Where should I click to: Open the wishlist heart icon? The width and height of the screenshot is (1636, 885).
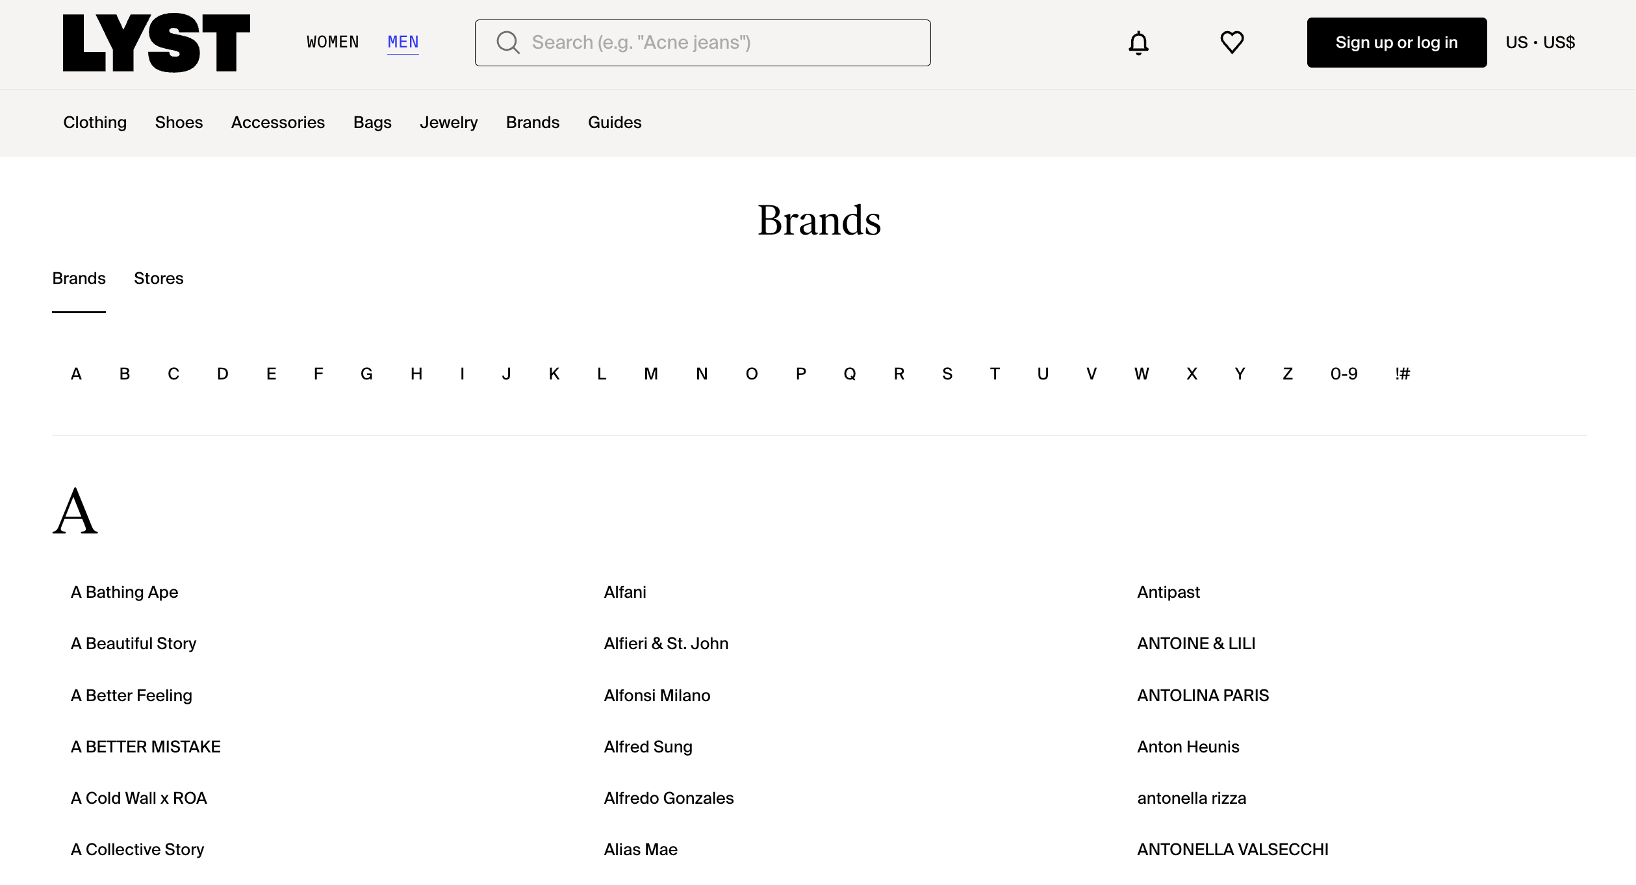click(x=1232, y=43)
